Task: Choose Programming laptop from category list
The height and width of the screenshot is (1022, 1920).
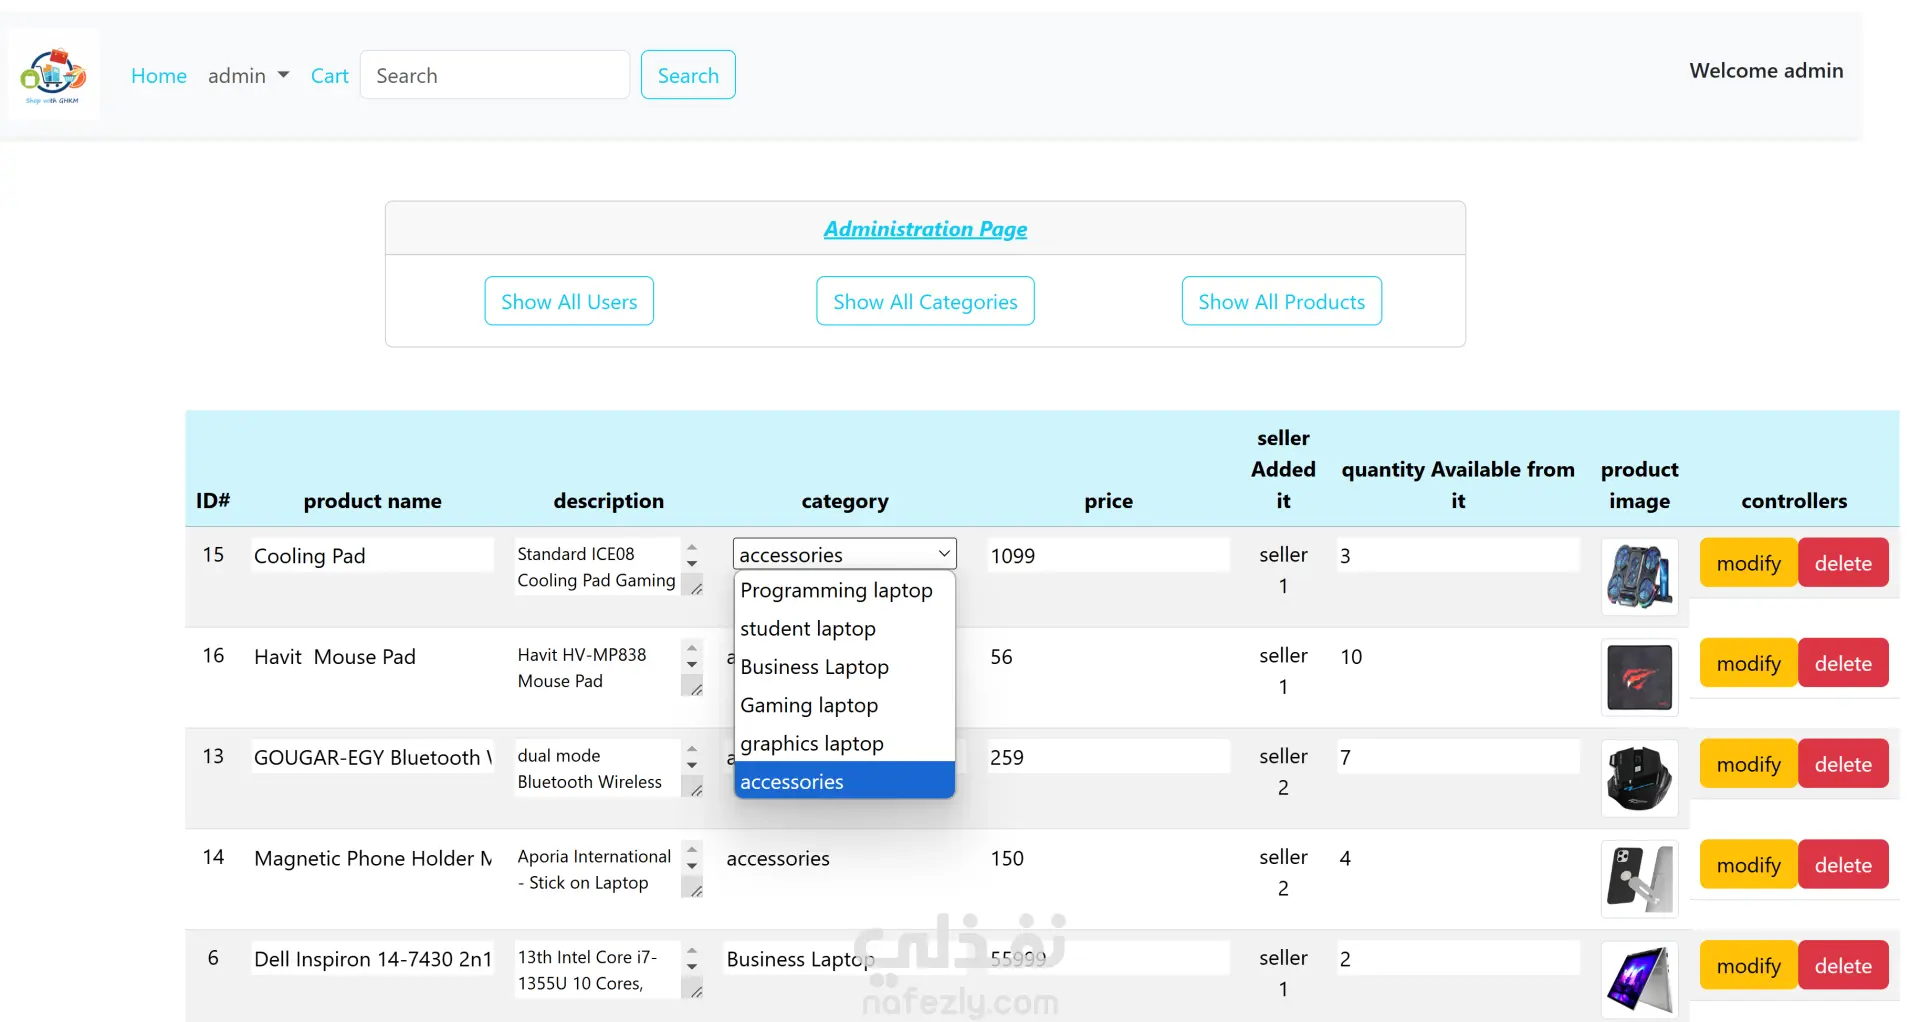Action: 845,590
